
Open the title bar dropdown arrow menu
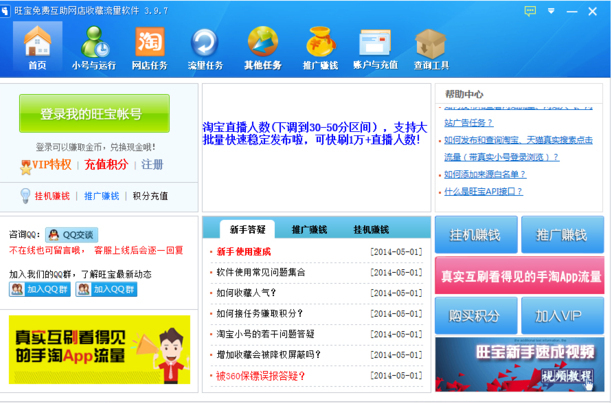[x=551, y=11]
